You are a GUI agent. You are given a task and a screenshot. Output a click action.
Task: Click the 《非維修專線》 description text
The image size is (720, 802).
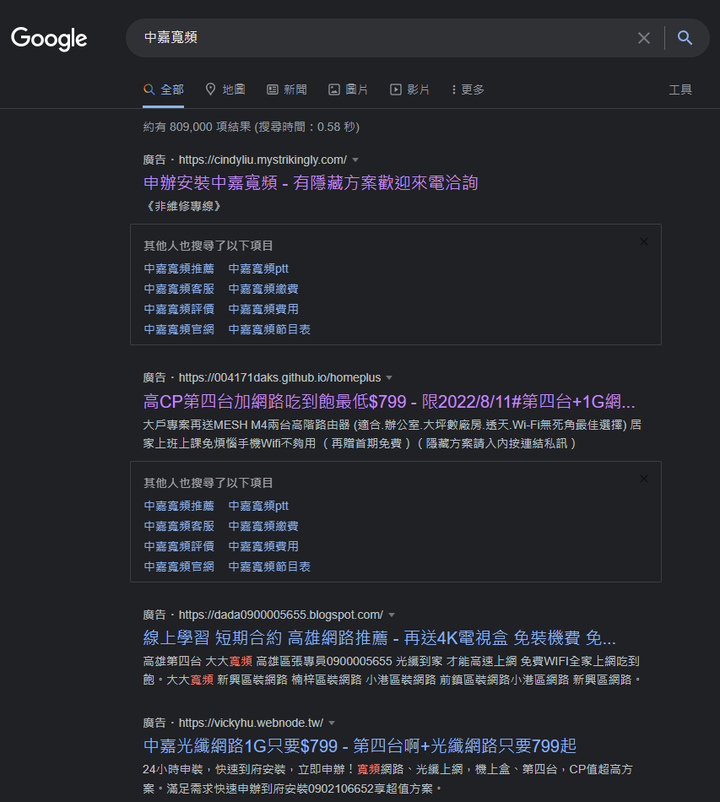[x=184, y=206]
